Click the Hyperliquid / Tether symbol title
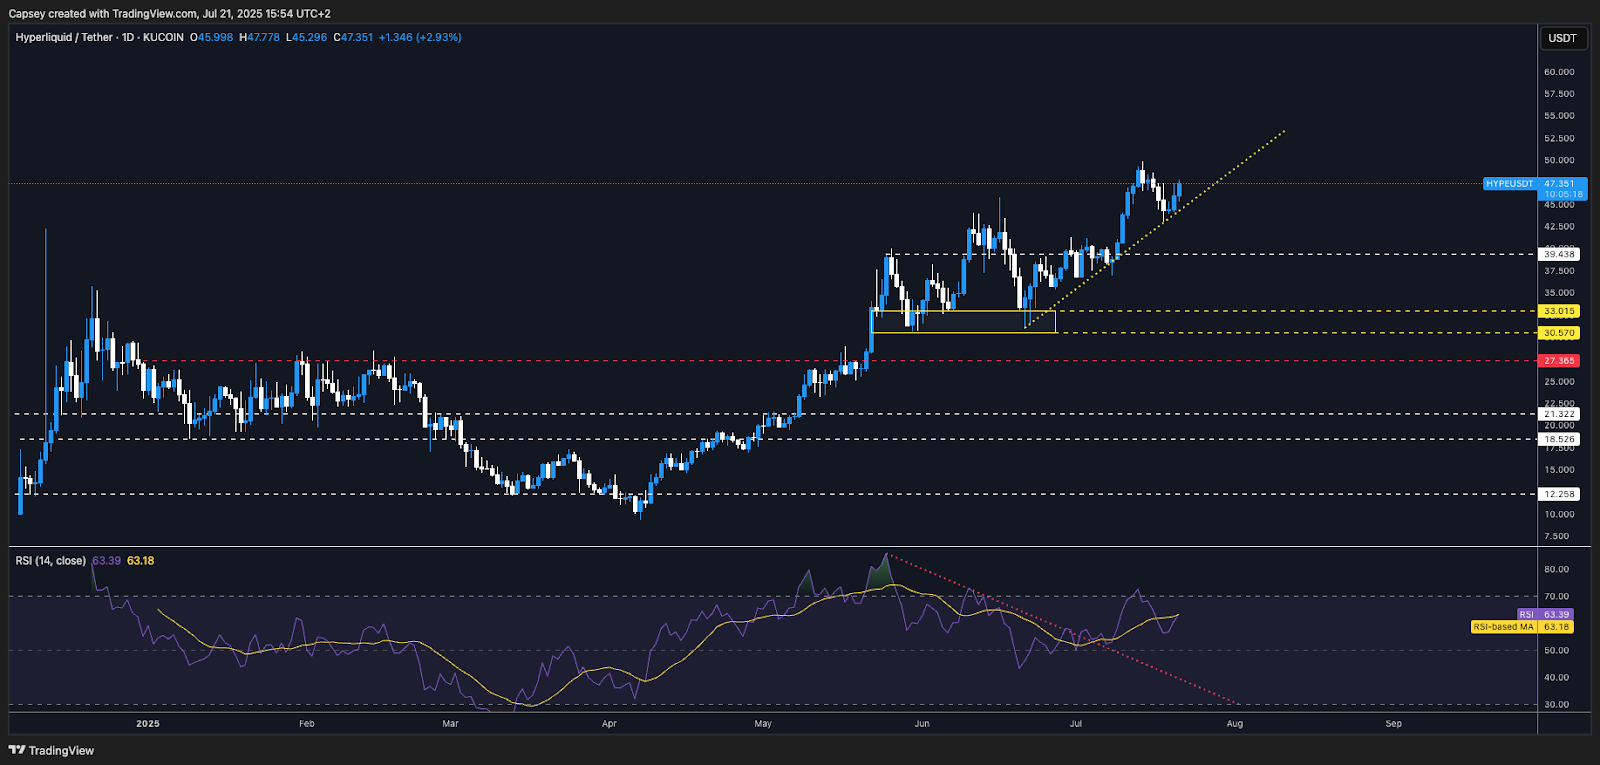Screen dimensions: 1600x765 (x=64, y=37)
